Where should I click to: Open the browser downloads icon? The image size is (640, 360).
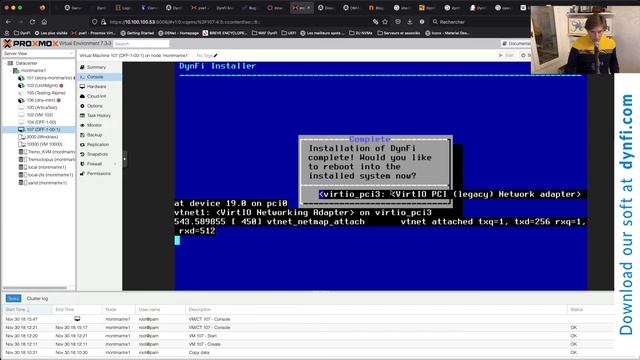[410, 22]
